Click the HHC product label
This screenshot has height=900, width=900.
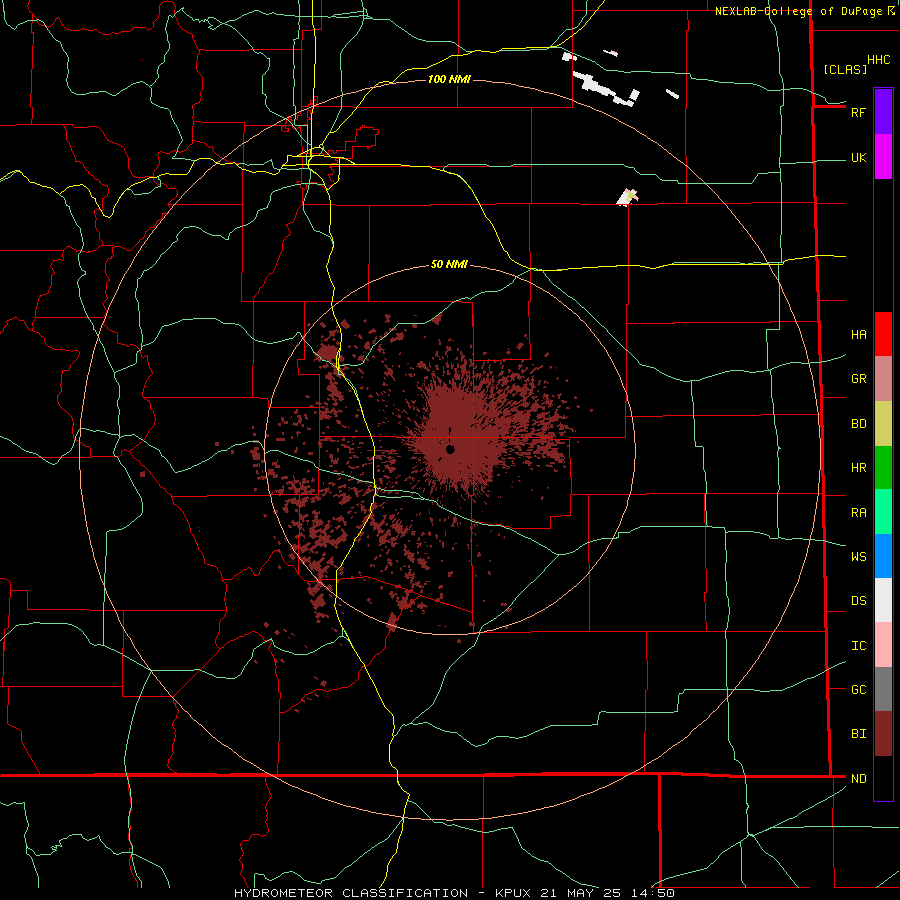tap(878, 60)
